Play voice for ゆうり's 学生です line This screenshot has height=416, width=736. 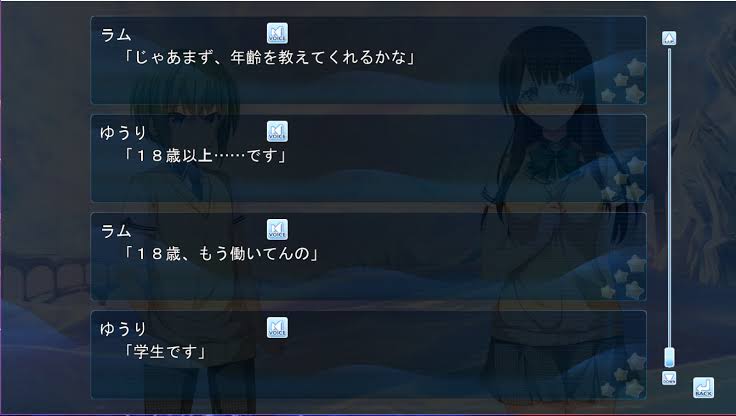coord(277,328)
